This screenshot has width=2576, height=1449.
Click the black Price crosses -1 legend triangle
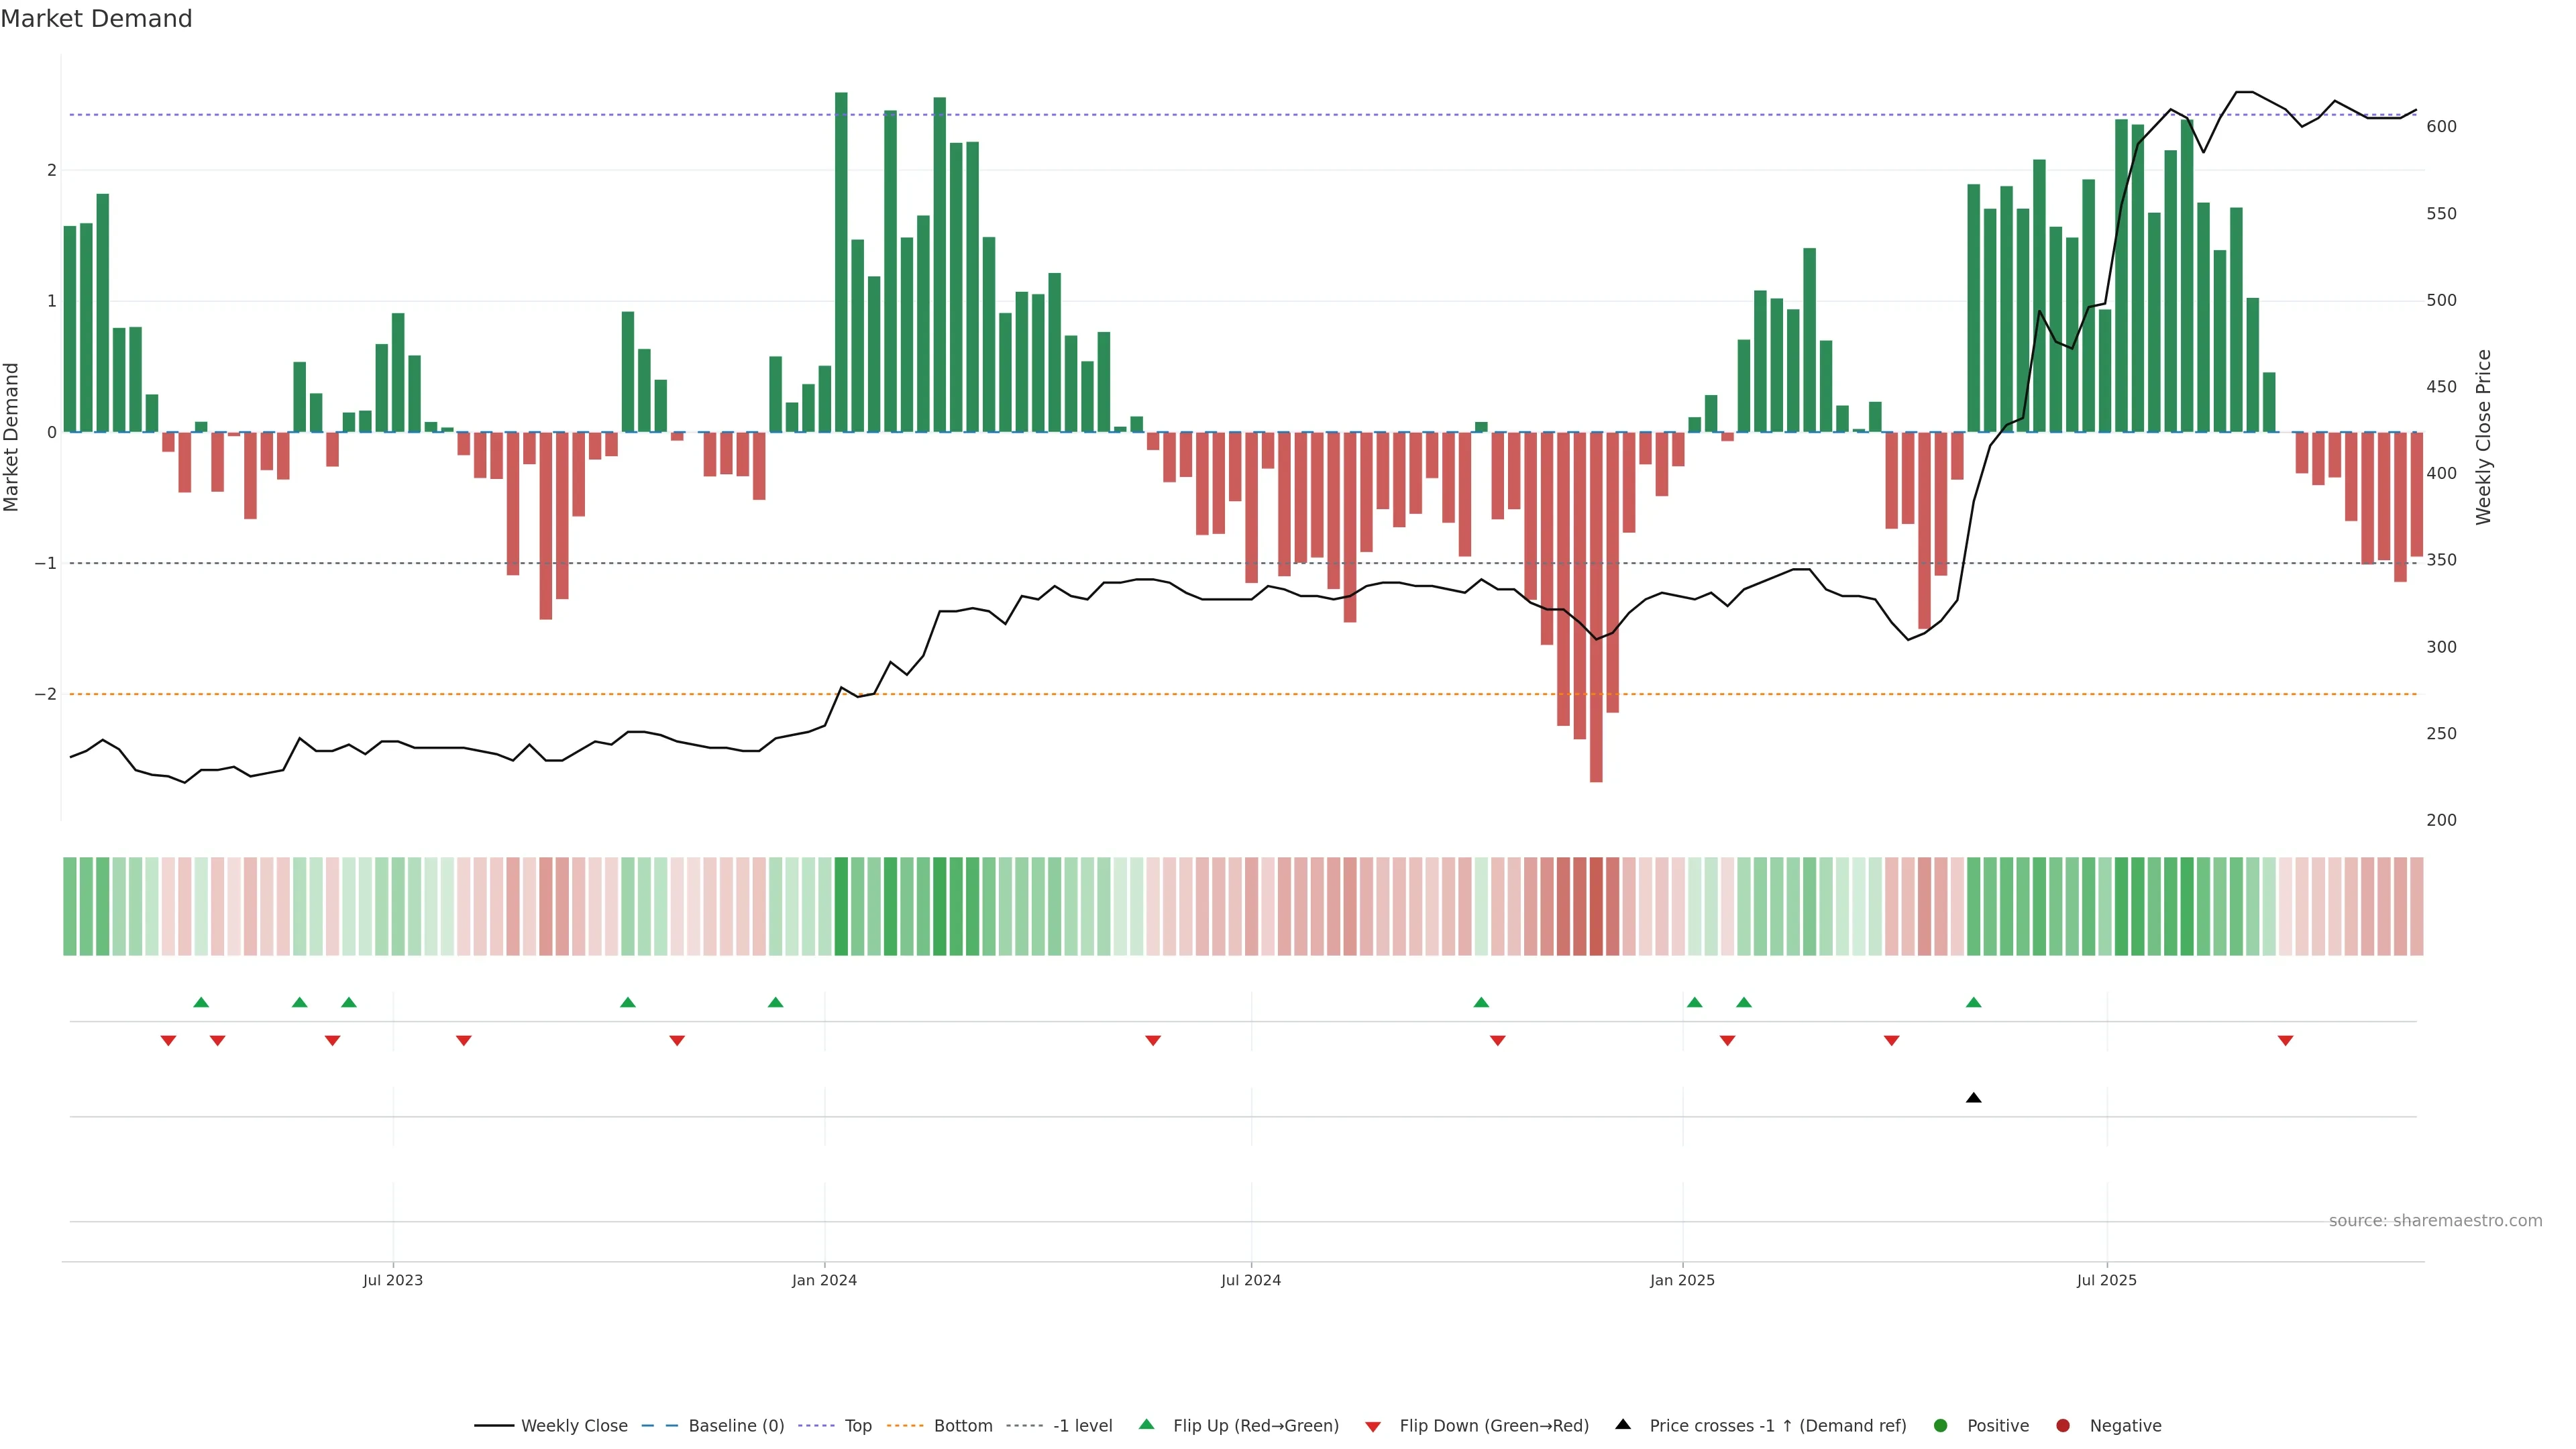click(1623, 1425)
